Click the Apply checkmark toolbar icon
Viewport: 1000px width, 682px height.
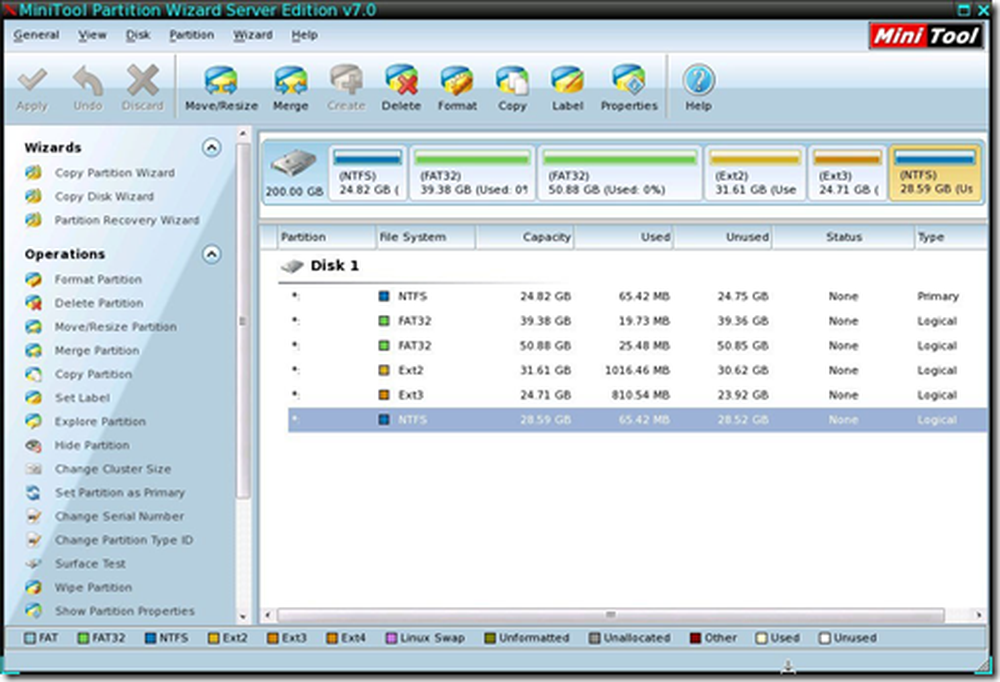[33, 80]
